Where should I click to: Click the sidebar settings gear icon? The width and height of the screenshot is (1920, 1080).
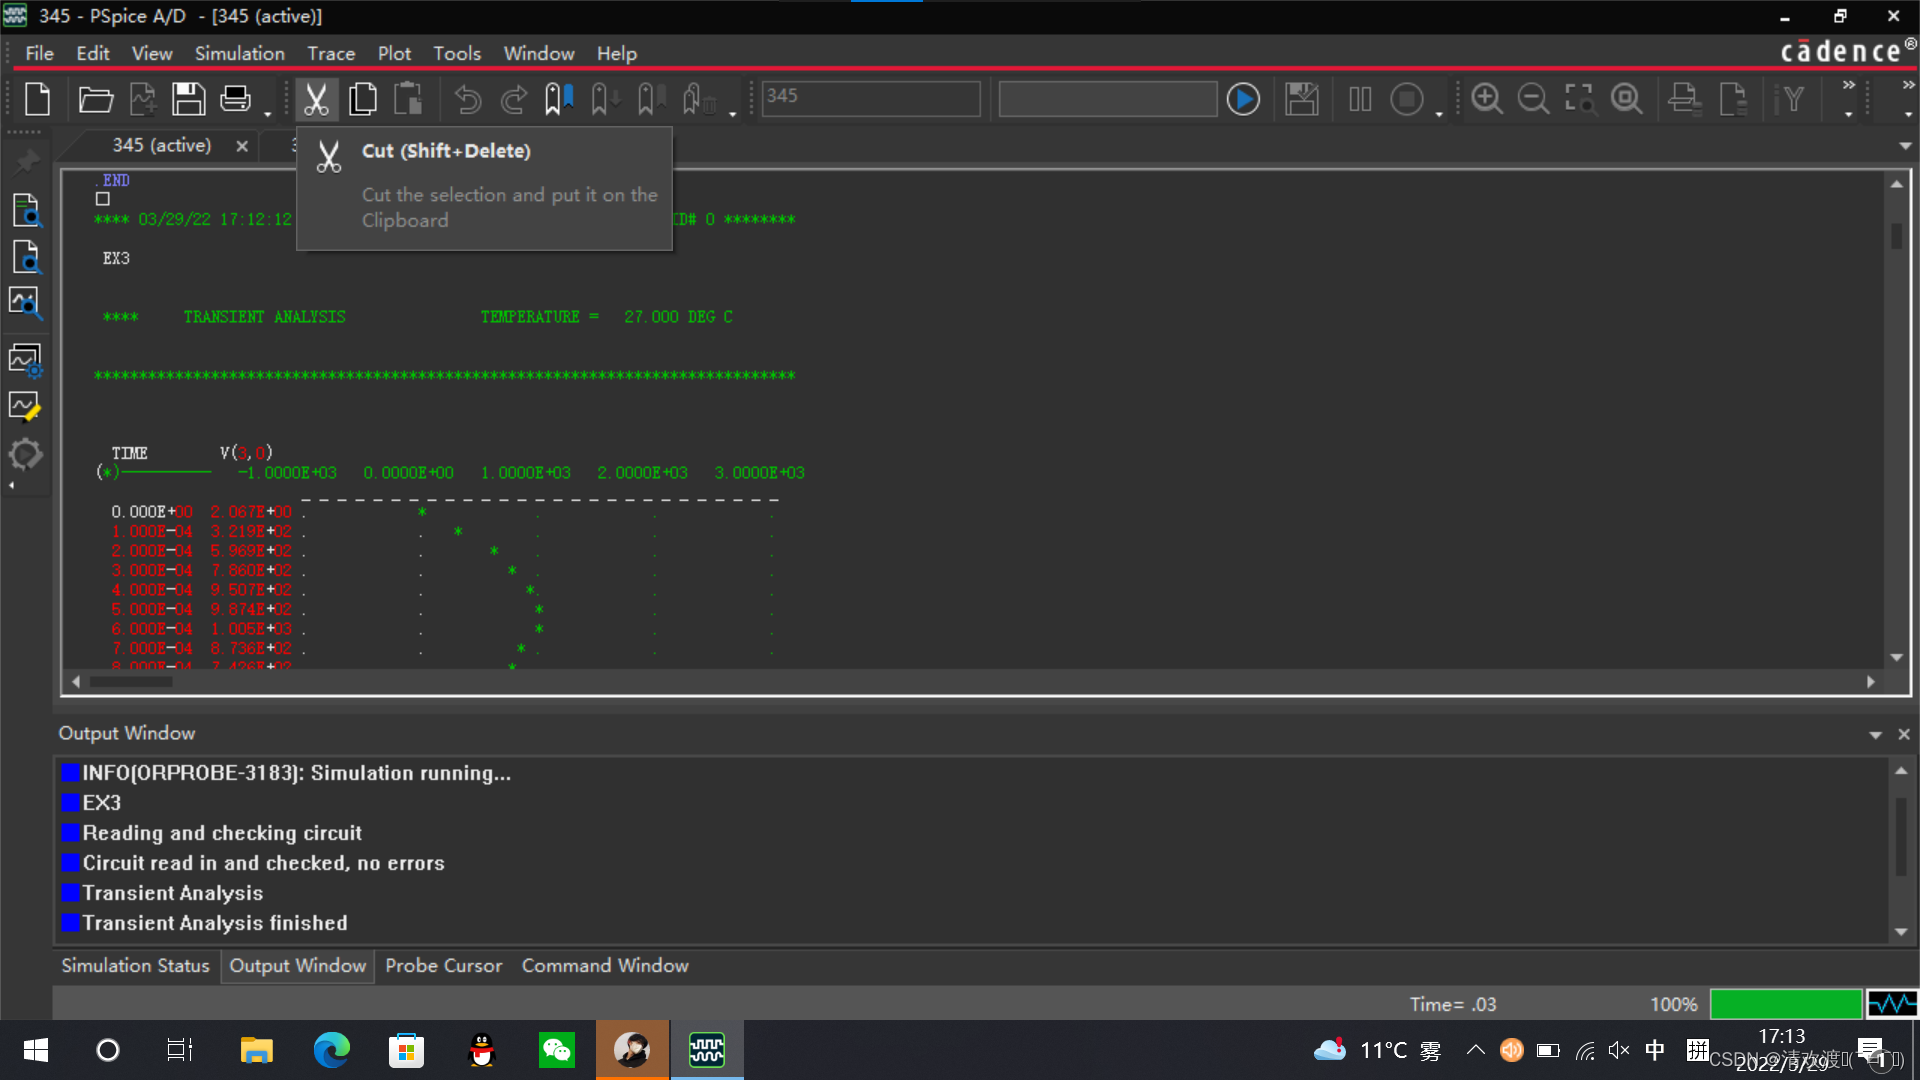(25, 455)
